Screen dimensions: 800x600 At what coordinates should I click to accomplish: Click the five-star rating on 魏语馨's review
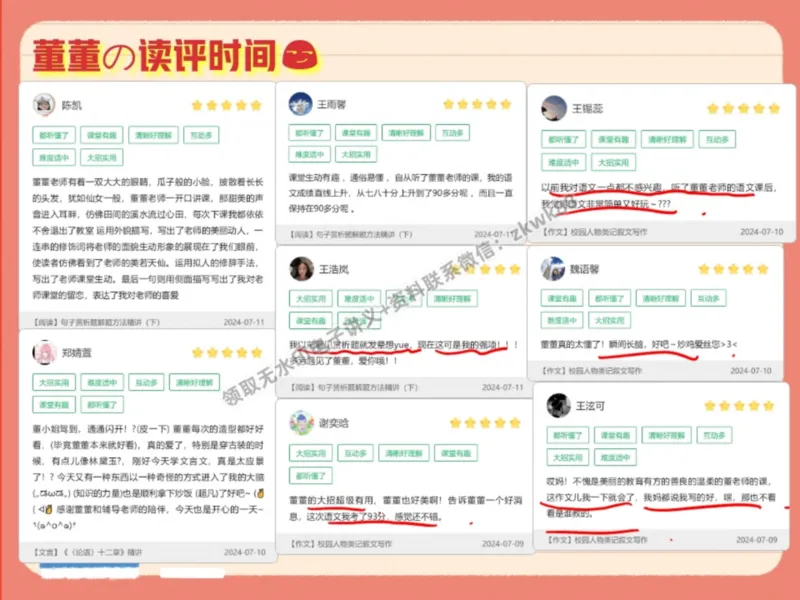tap(733, 269)
